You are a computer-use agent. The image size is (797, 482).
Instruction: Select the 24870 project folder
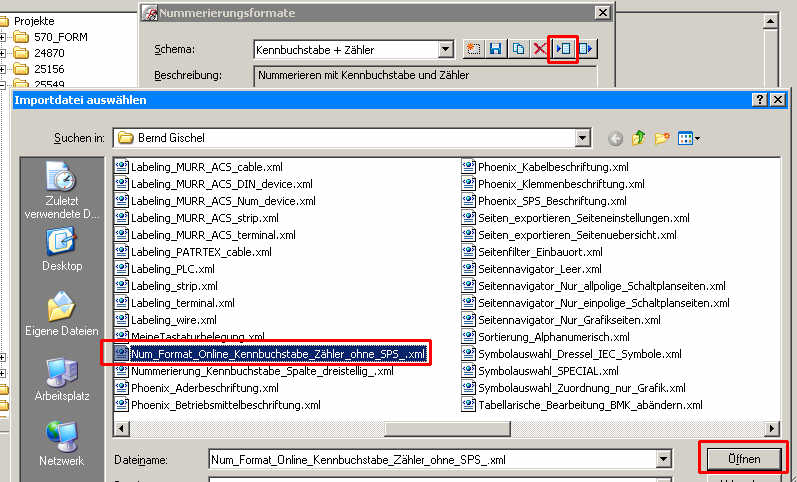(x=39, y=53)
